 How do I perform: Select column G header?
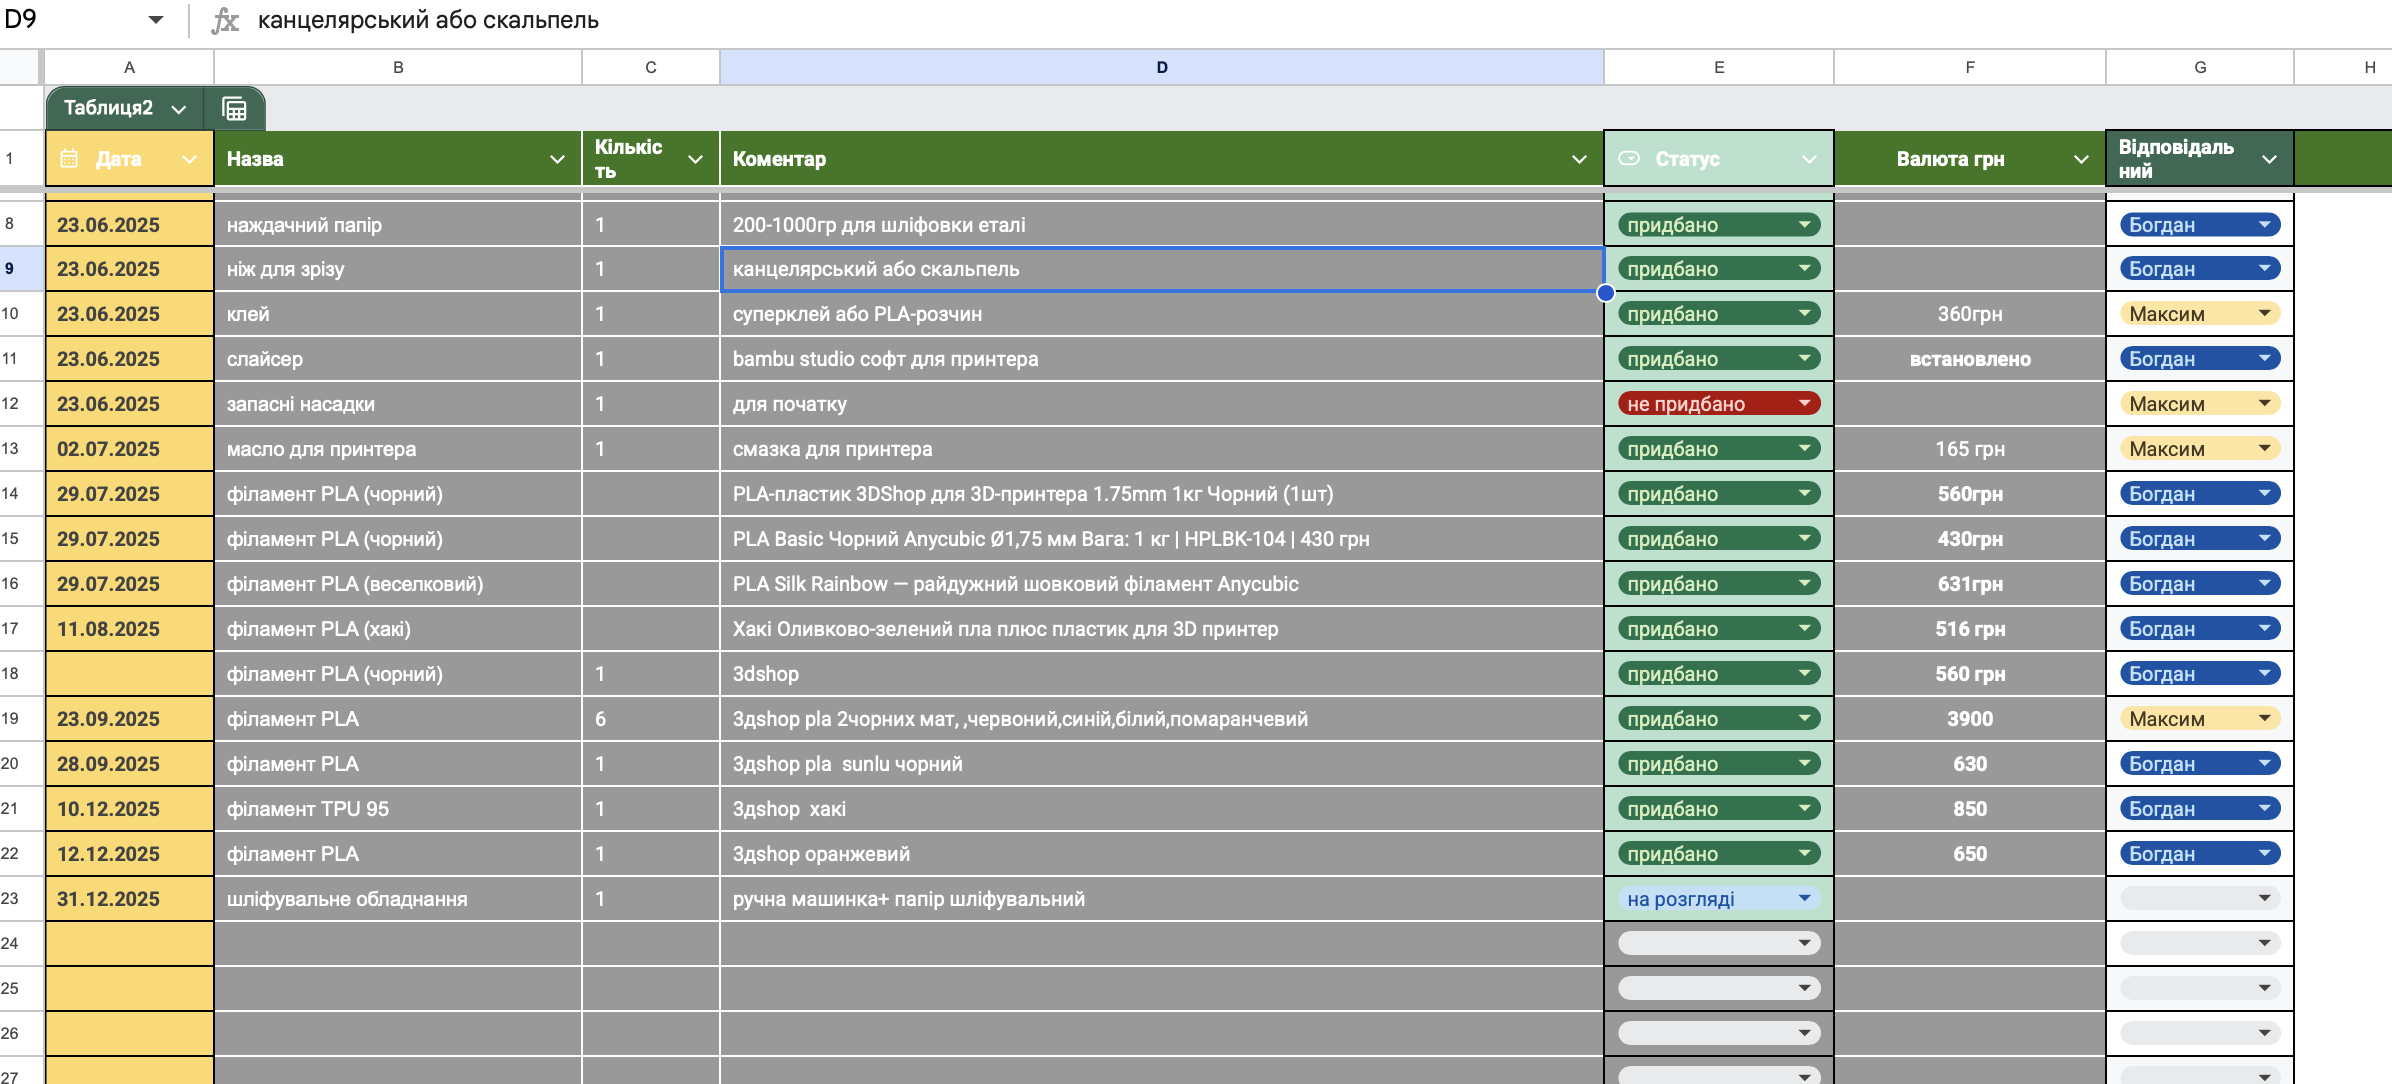(x=2200, y=67)
